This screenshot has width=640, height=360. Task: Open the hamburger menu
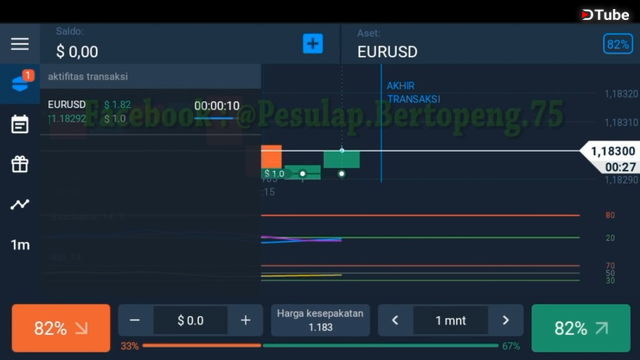(x=20, y=44)
